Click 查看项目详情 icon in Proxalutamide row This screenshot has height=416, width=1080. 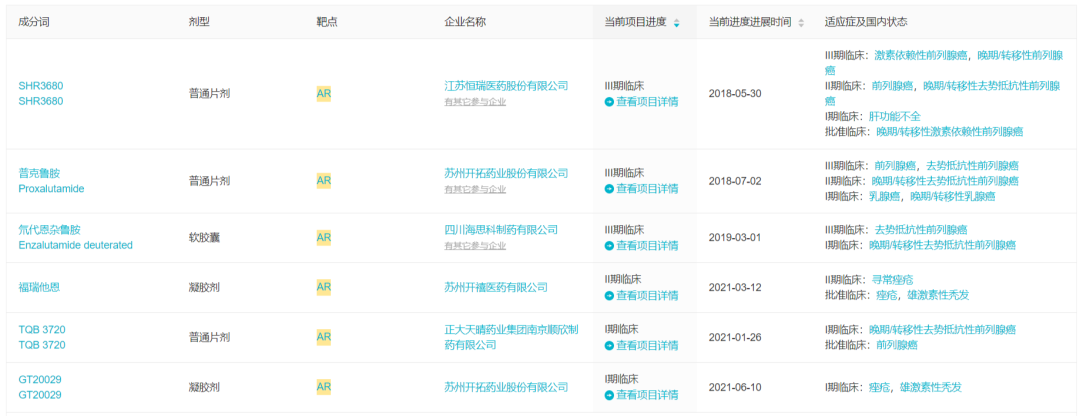point(609,189)
